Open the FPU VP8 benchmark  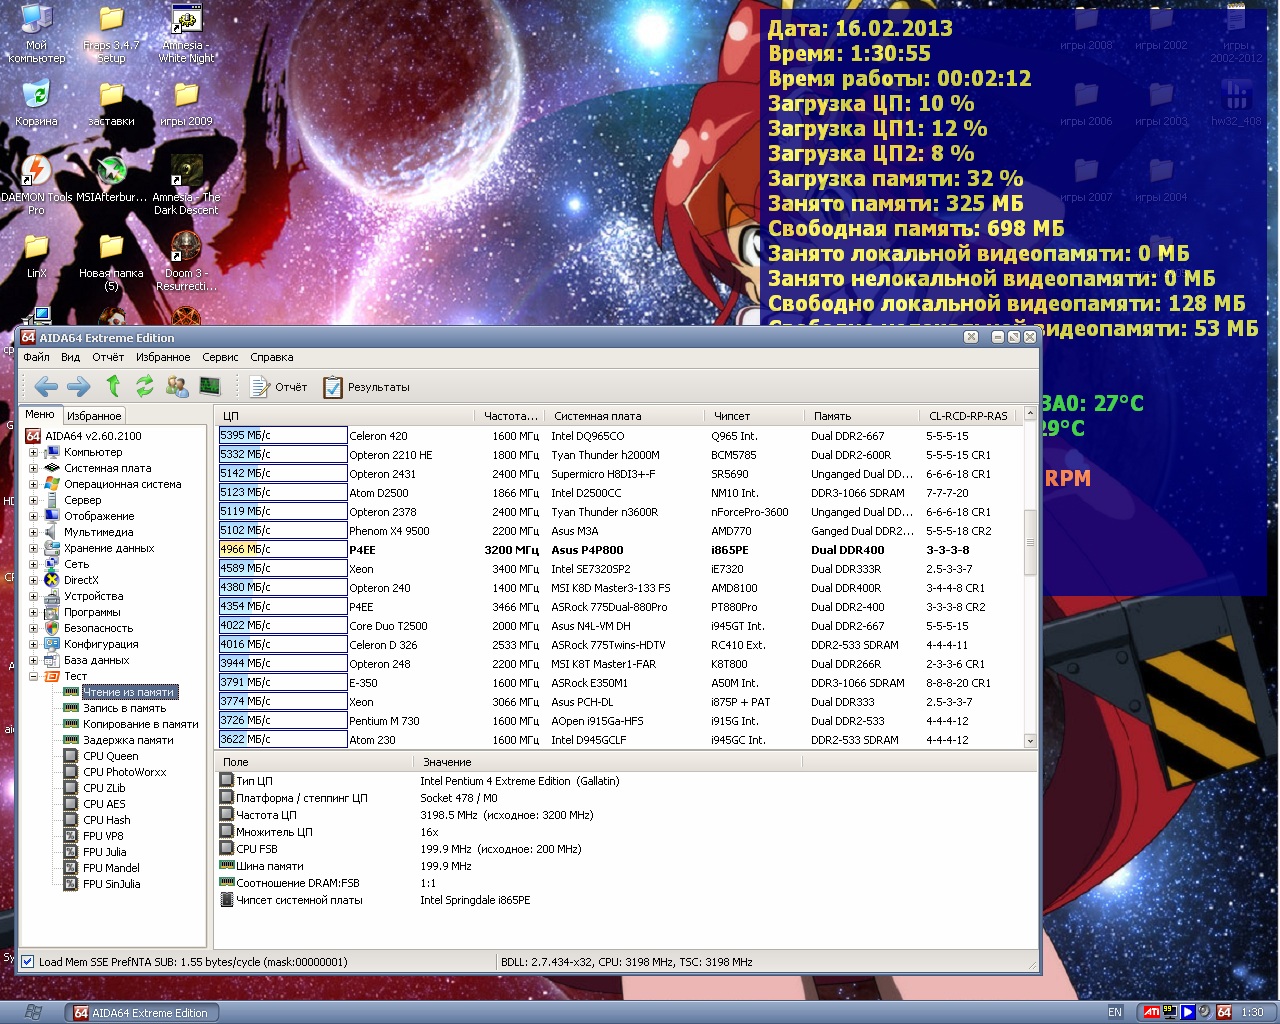click(x=103, y=836)
